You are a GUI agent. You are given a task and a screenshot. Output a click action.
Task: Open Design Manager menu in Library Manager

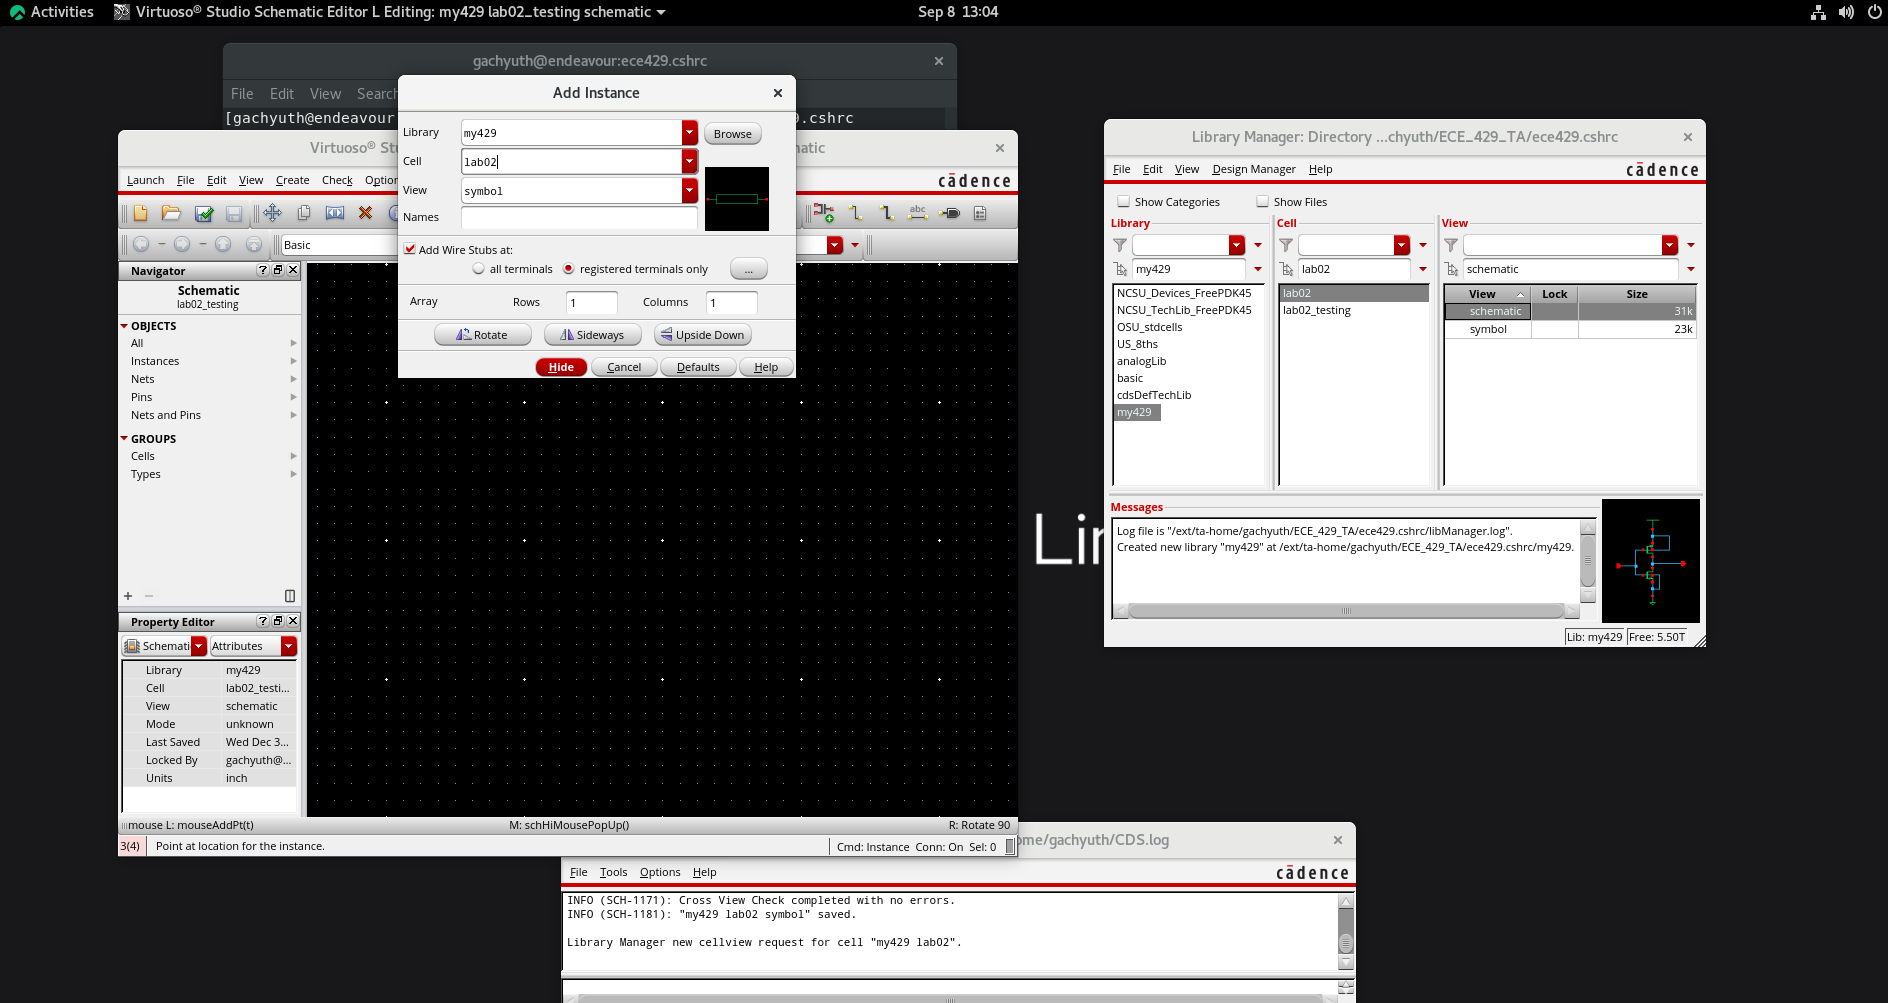pyautogui.click(x=1253, y=169)
